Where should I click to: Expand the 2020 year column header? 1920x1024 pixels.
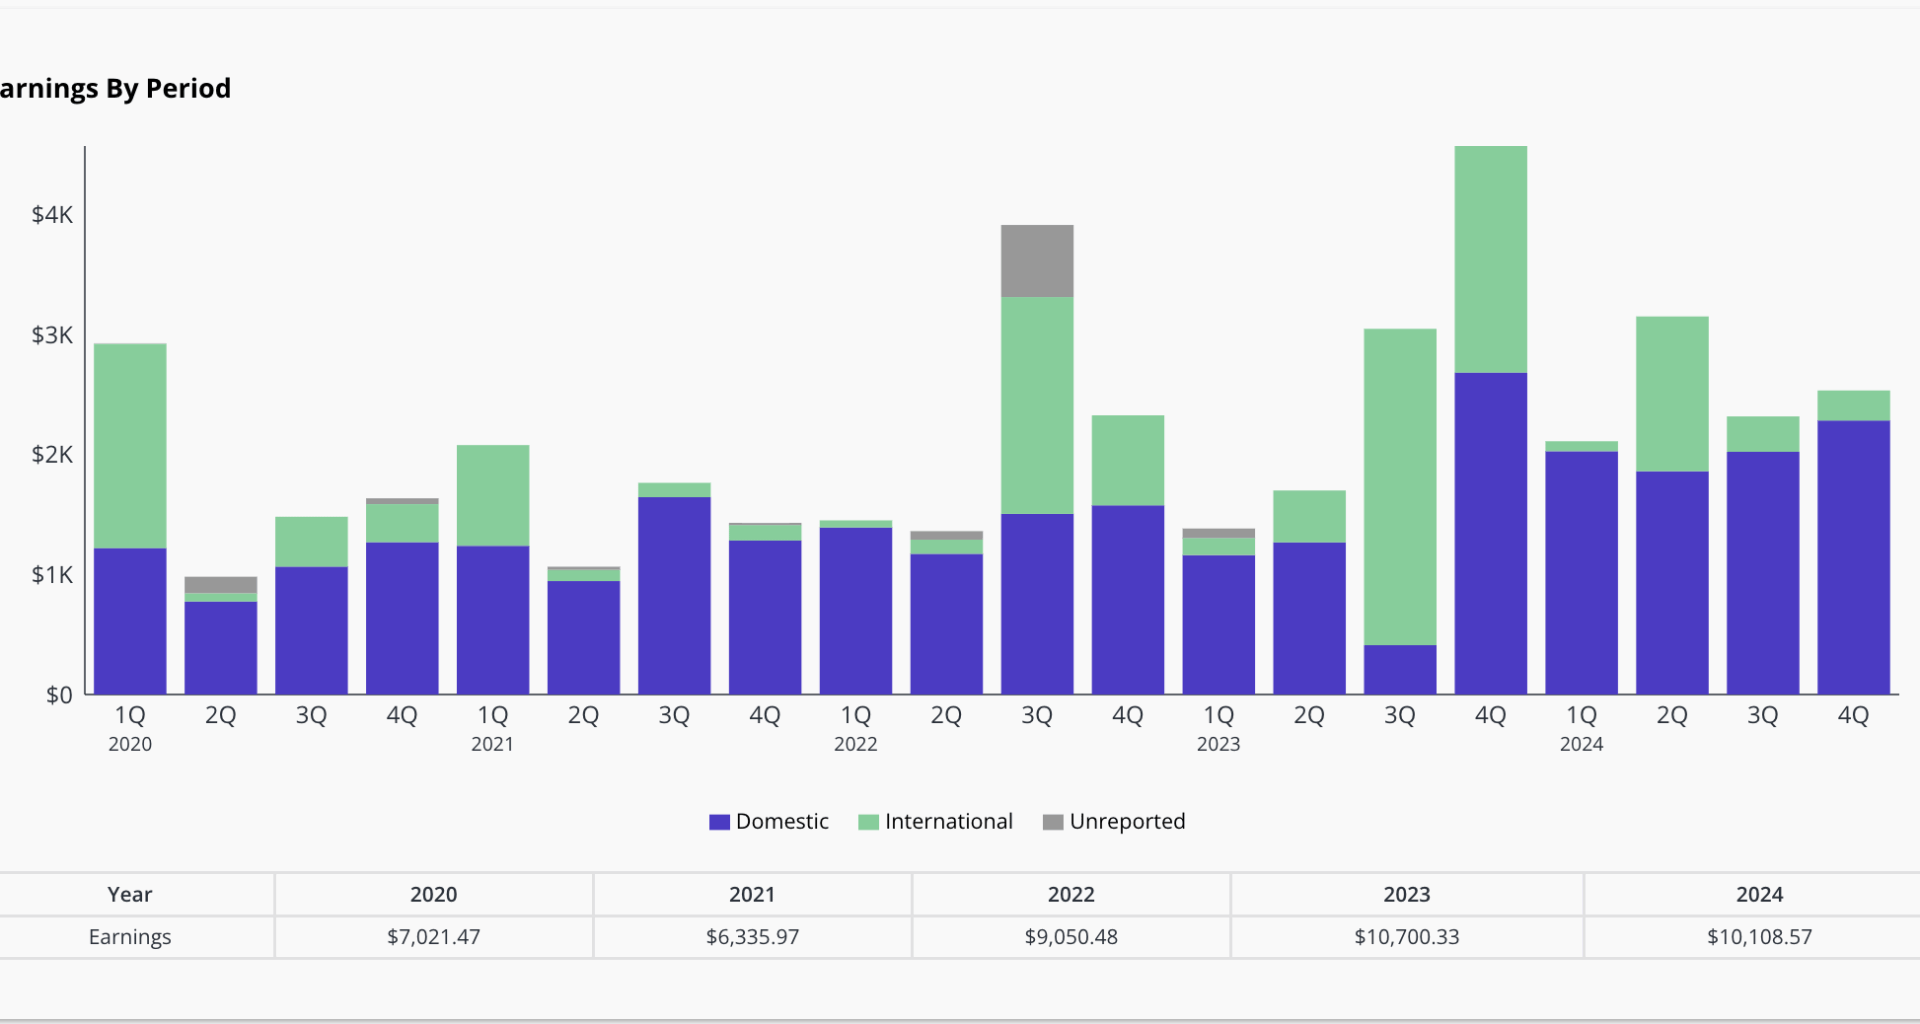(433, 894)
